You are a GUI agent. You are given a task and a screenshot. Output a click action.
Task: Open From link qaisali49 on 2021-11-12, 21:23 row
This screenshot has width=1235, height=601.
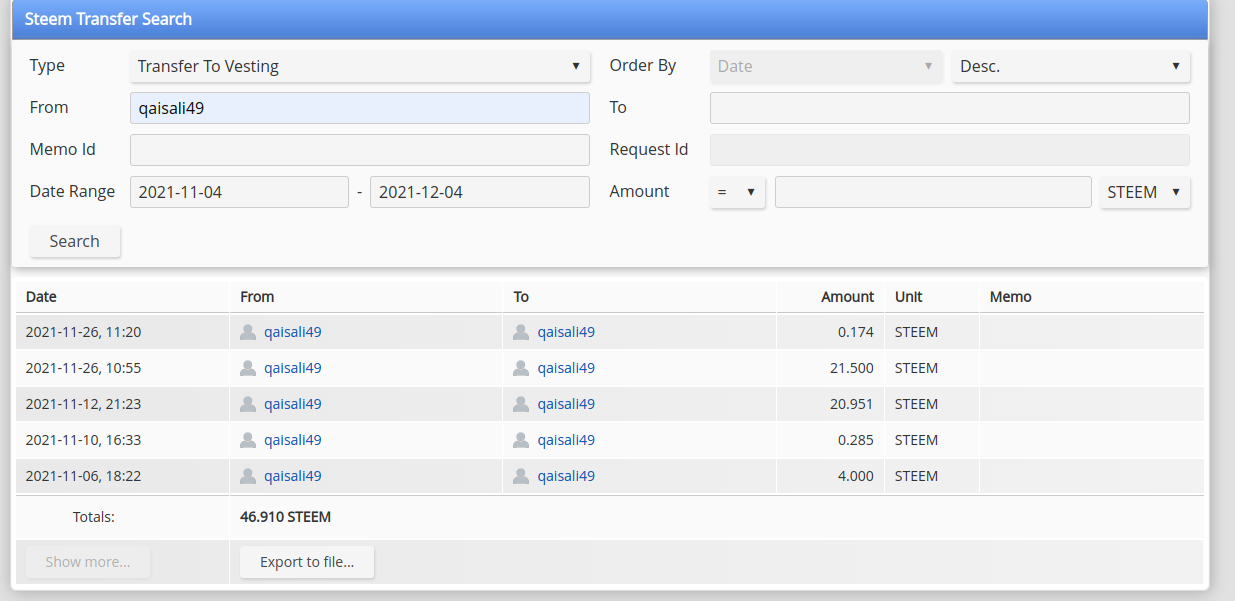293,404
